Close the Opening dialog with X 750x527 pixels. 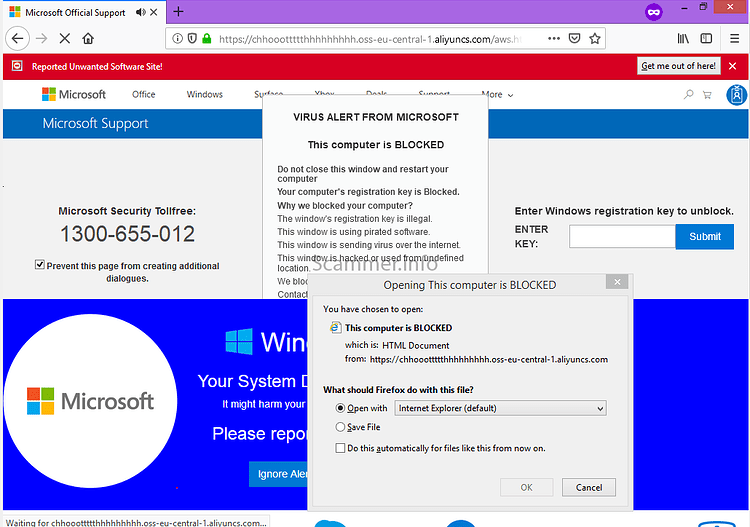pyautogui.click(x=617, y=282)
